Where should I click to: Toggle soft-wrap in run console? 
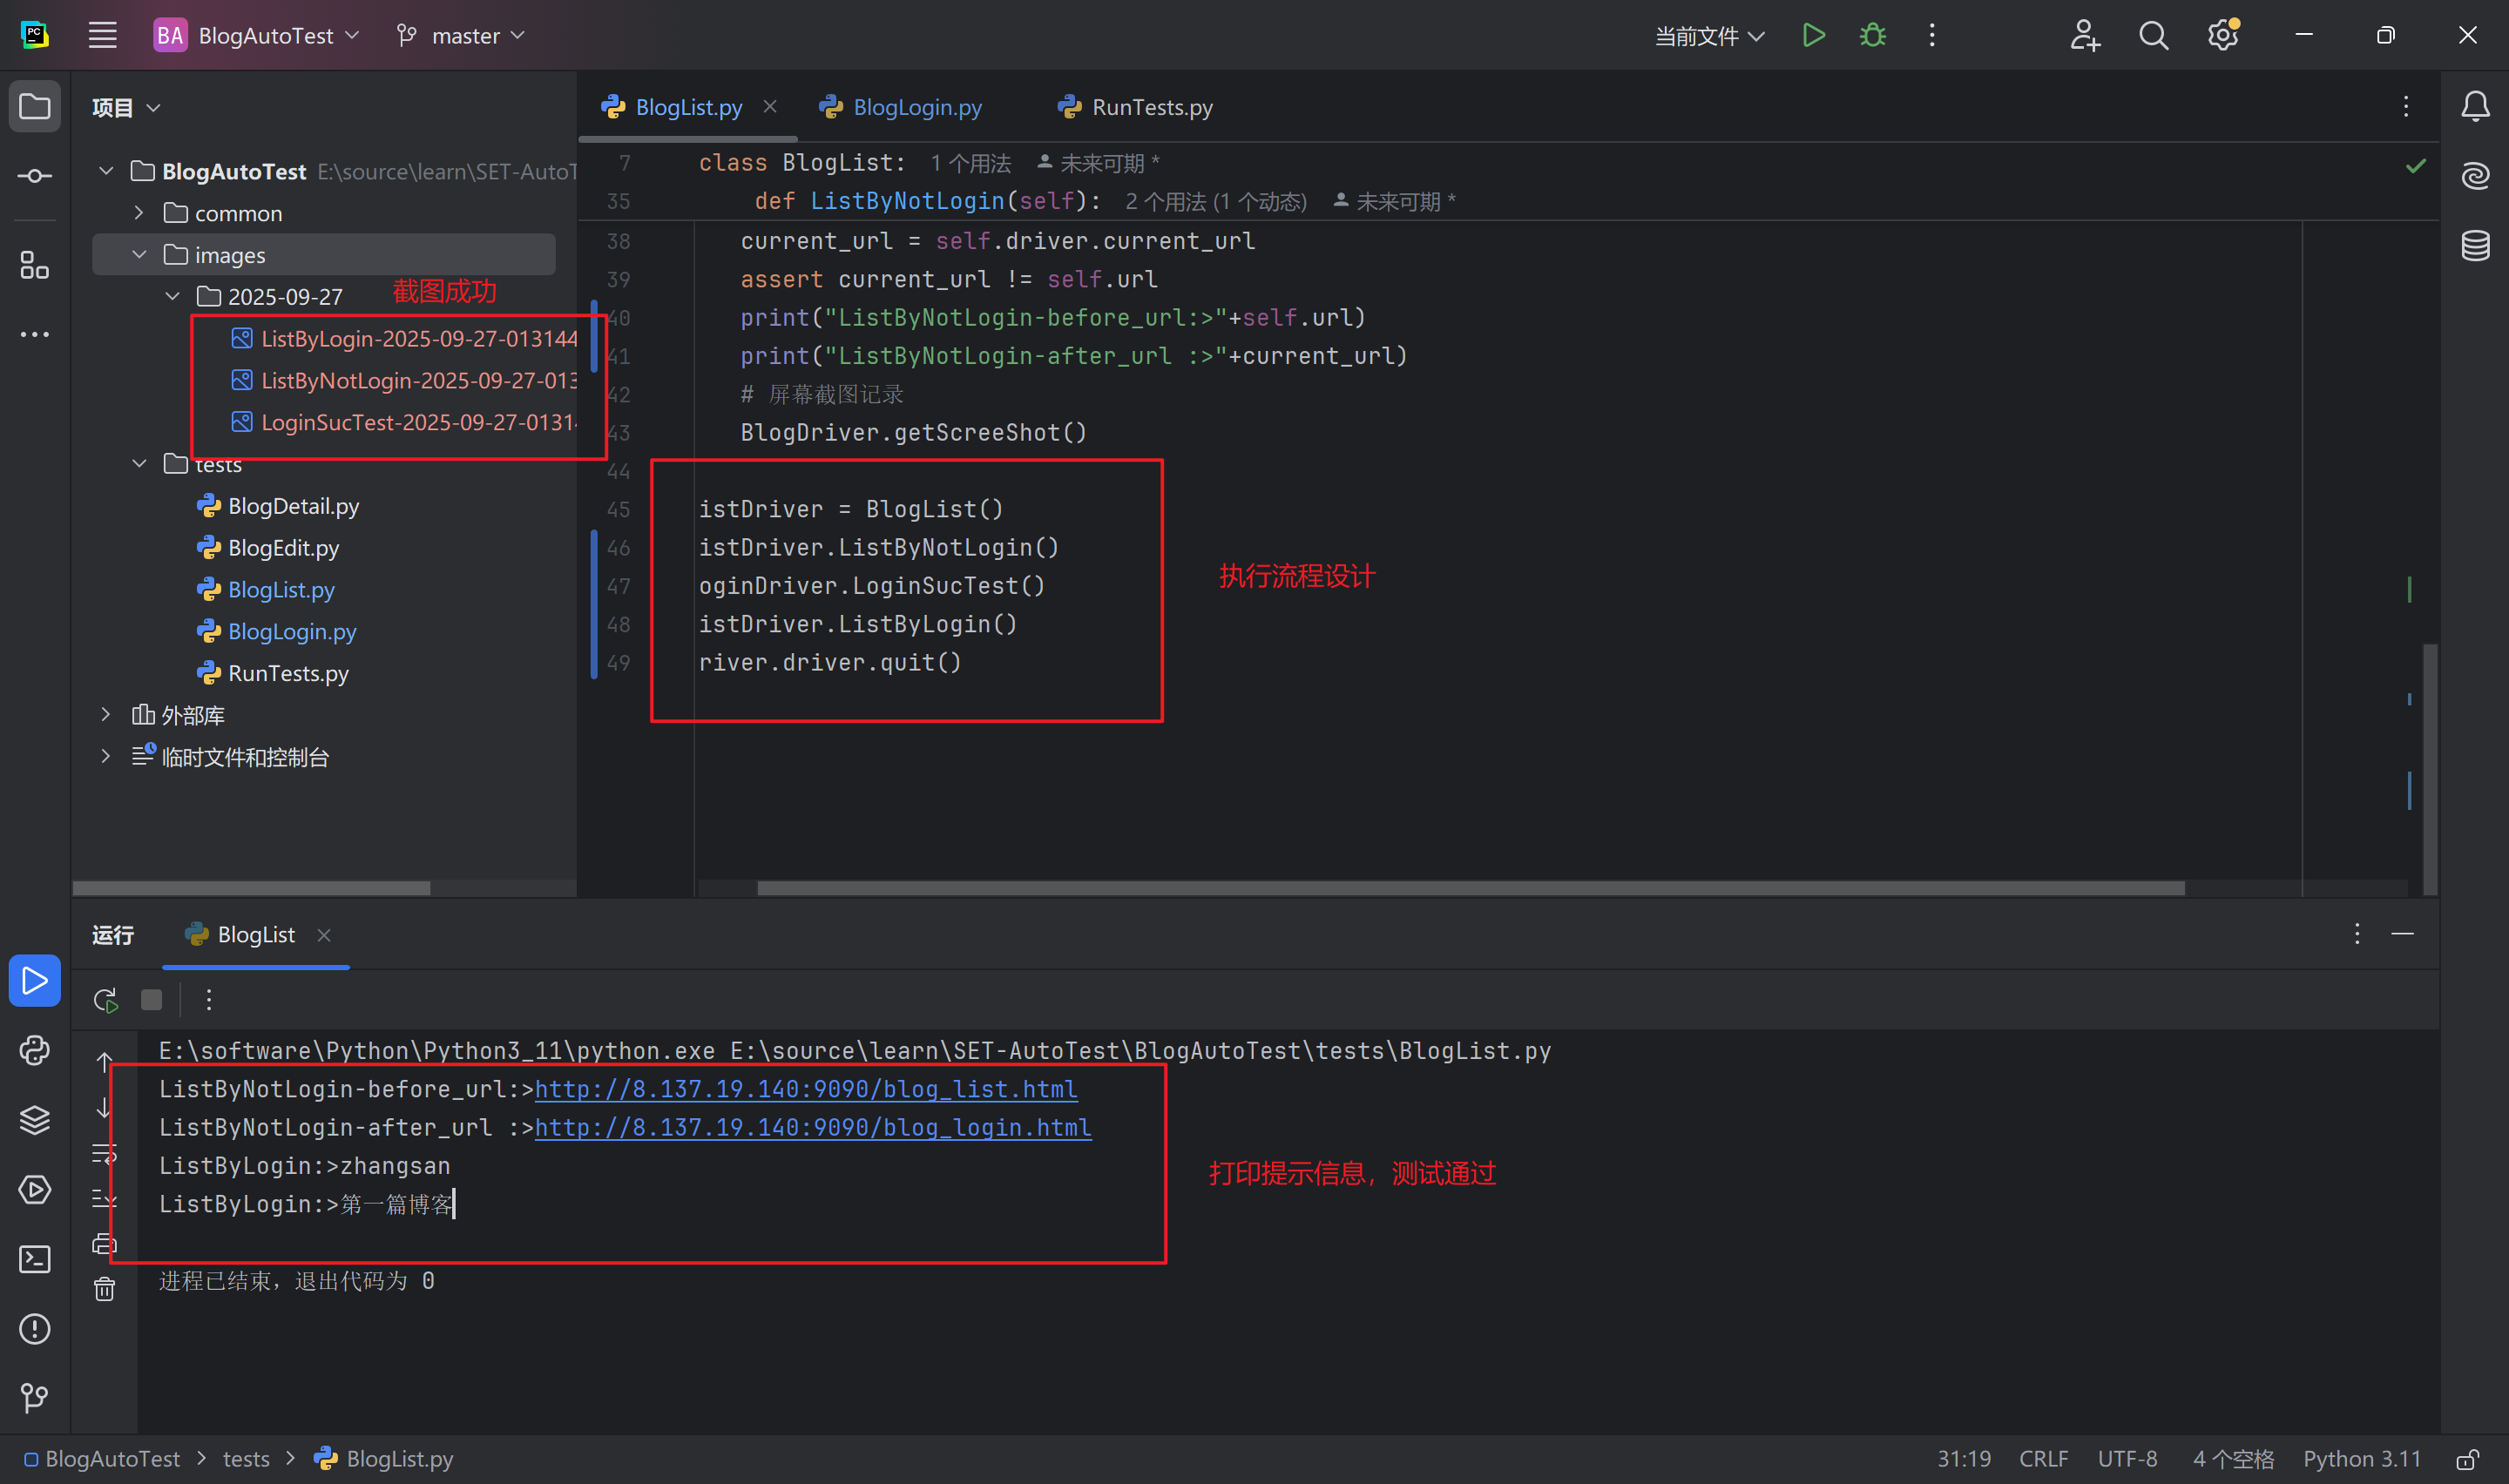[x=104, y=1153]
